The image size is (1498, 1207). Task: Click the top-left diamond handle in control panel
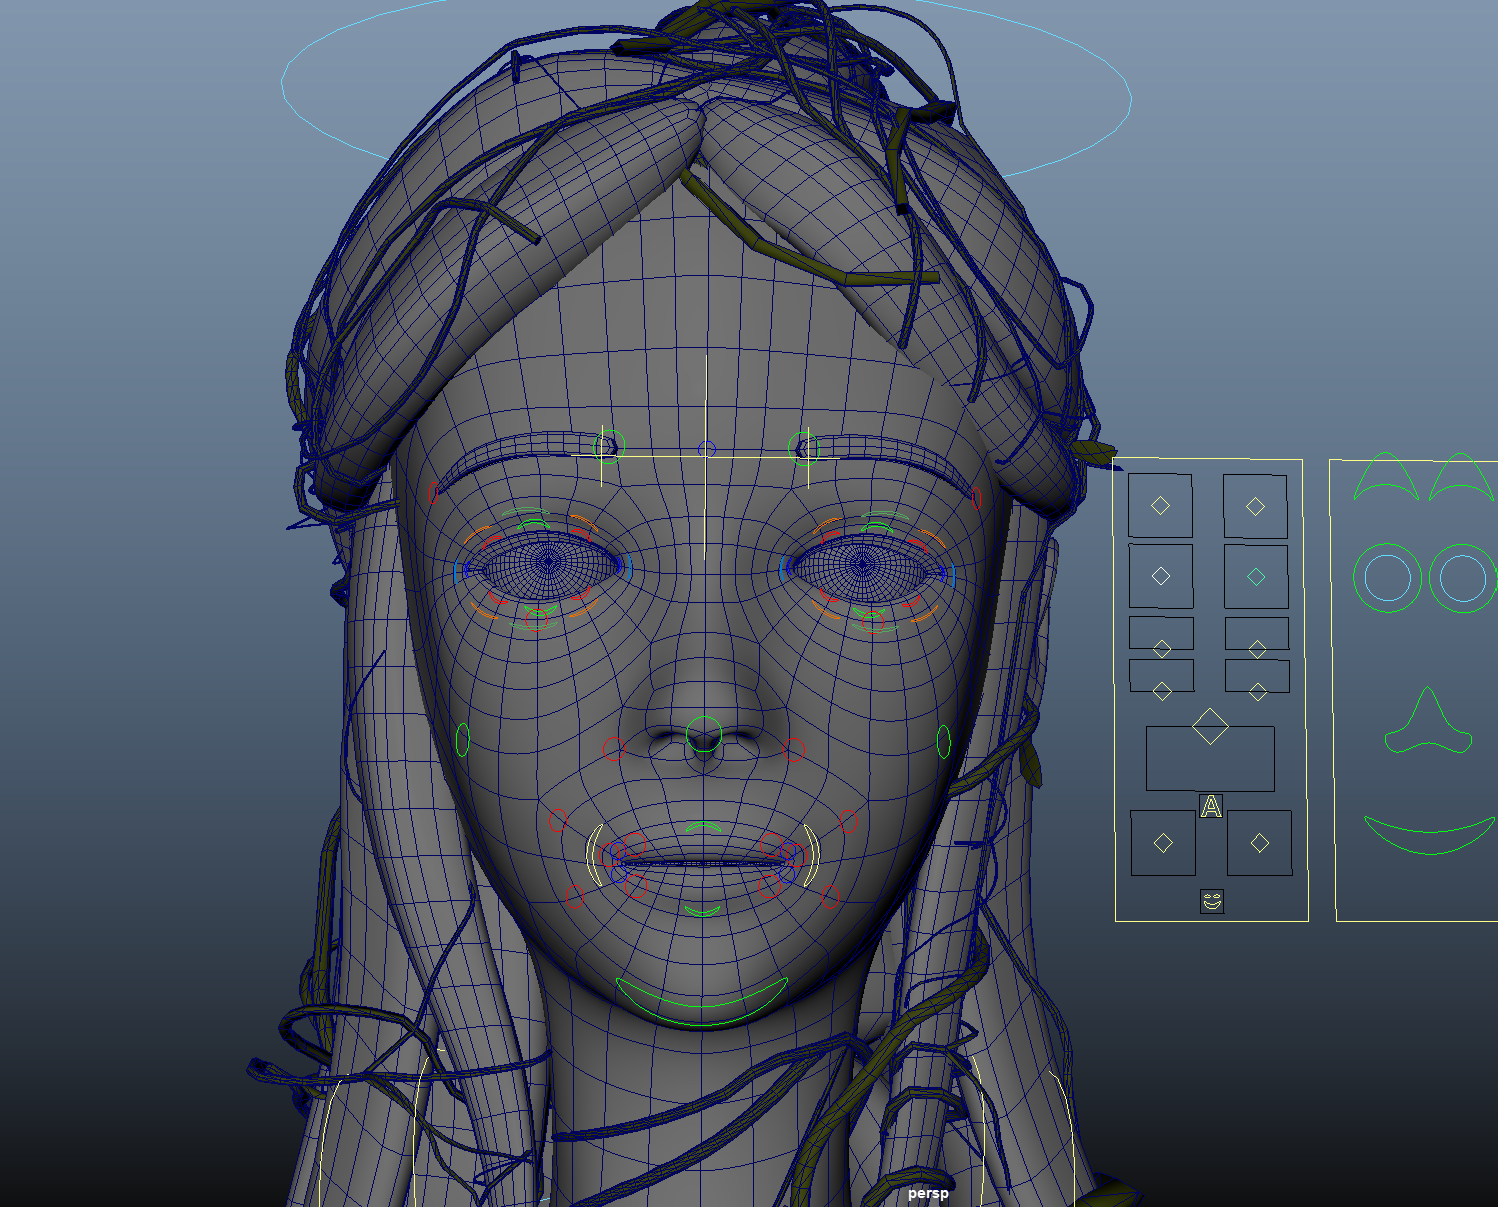1160,505
